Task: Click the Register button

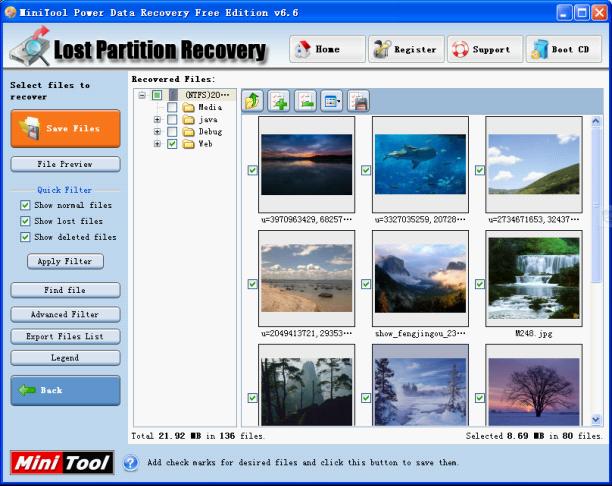Action: tap(406, 49)
